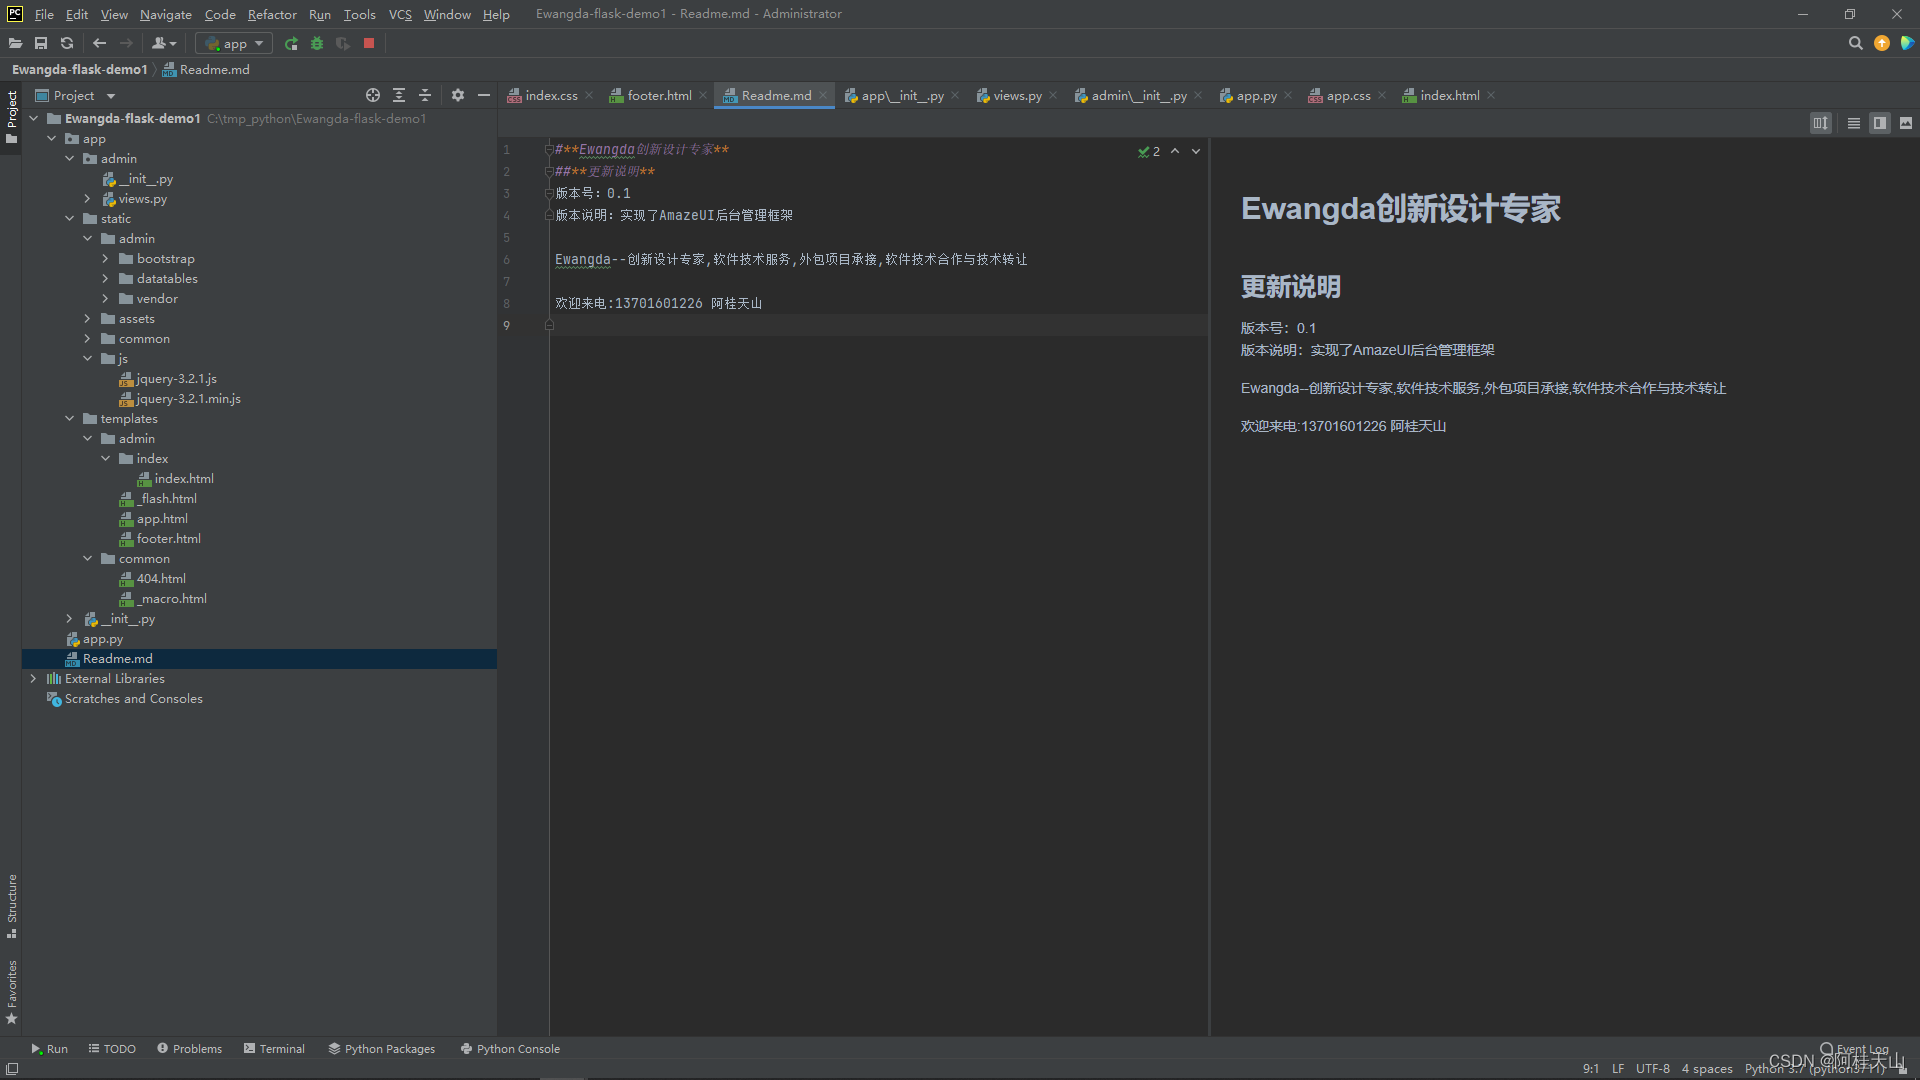Viewport: 1920px width, 1080px height.
Task: Open the Navigate menu
Action: (165, 14)
